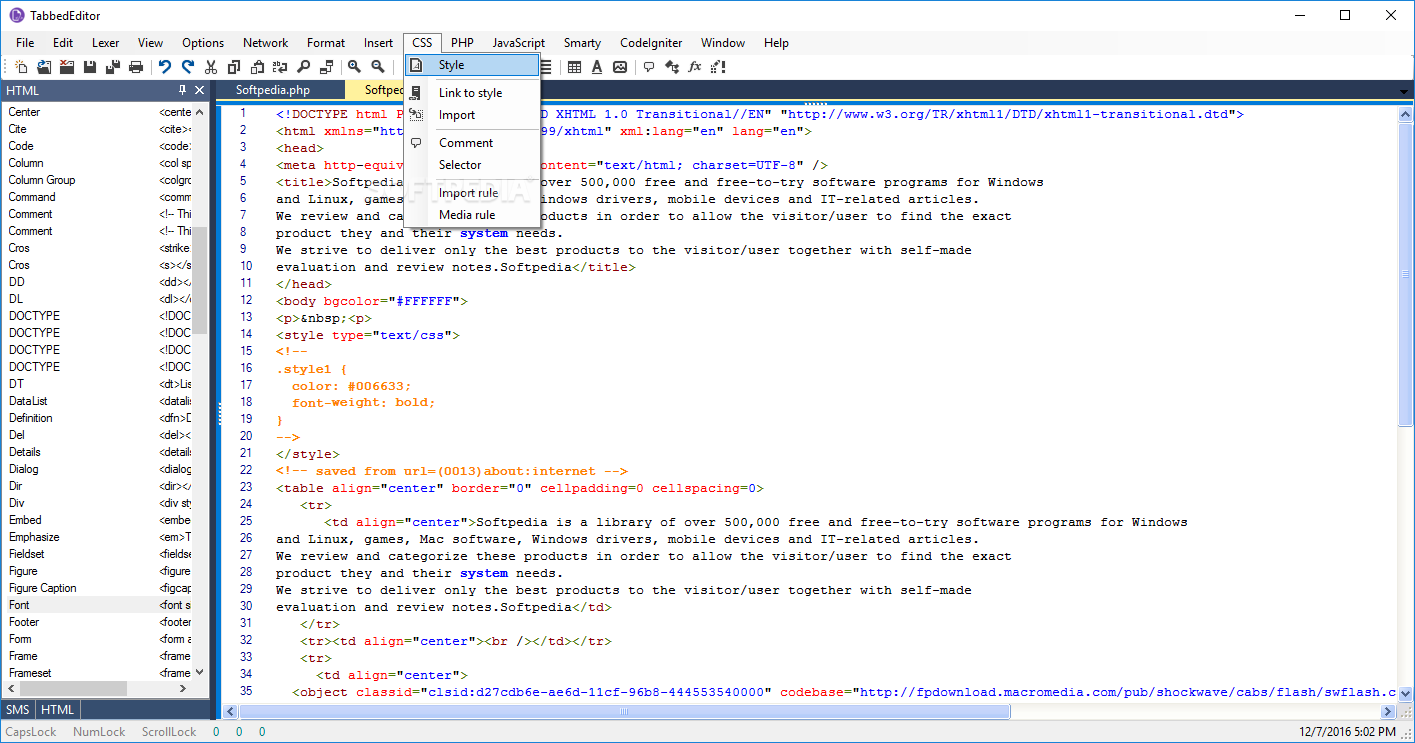
Task: Open the Window menu
Action: pyautogui.click(x=722, y=43)
